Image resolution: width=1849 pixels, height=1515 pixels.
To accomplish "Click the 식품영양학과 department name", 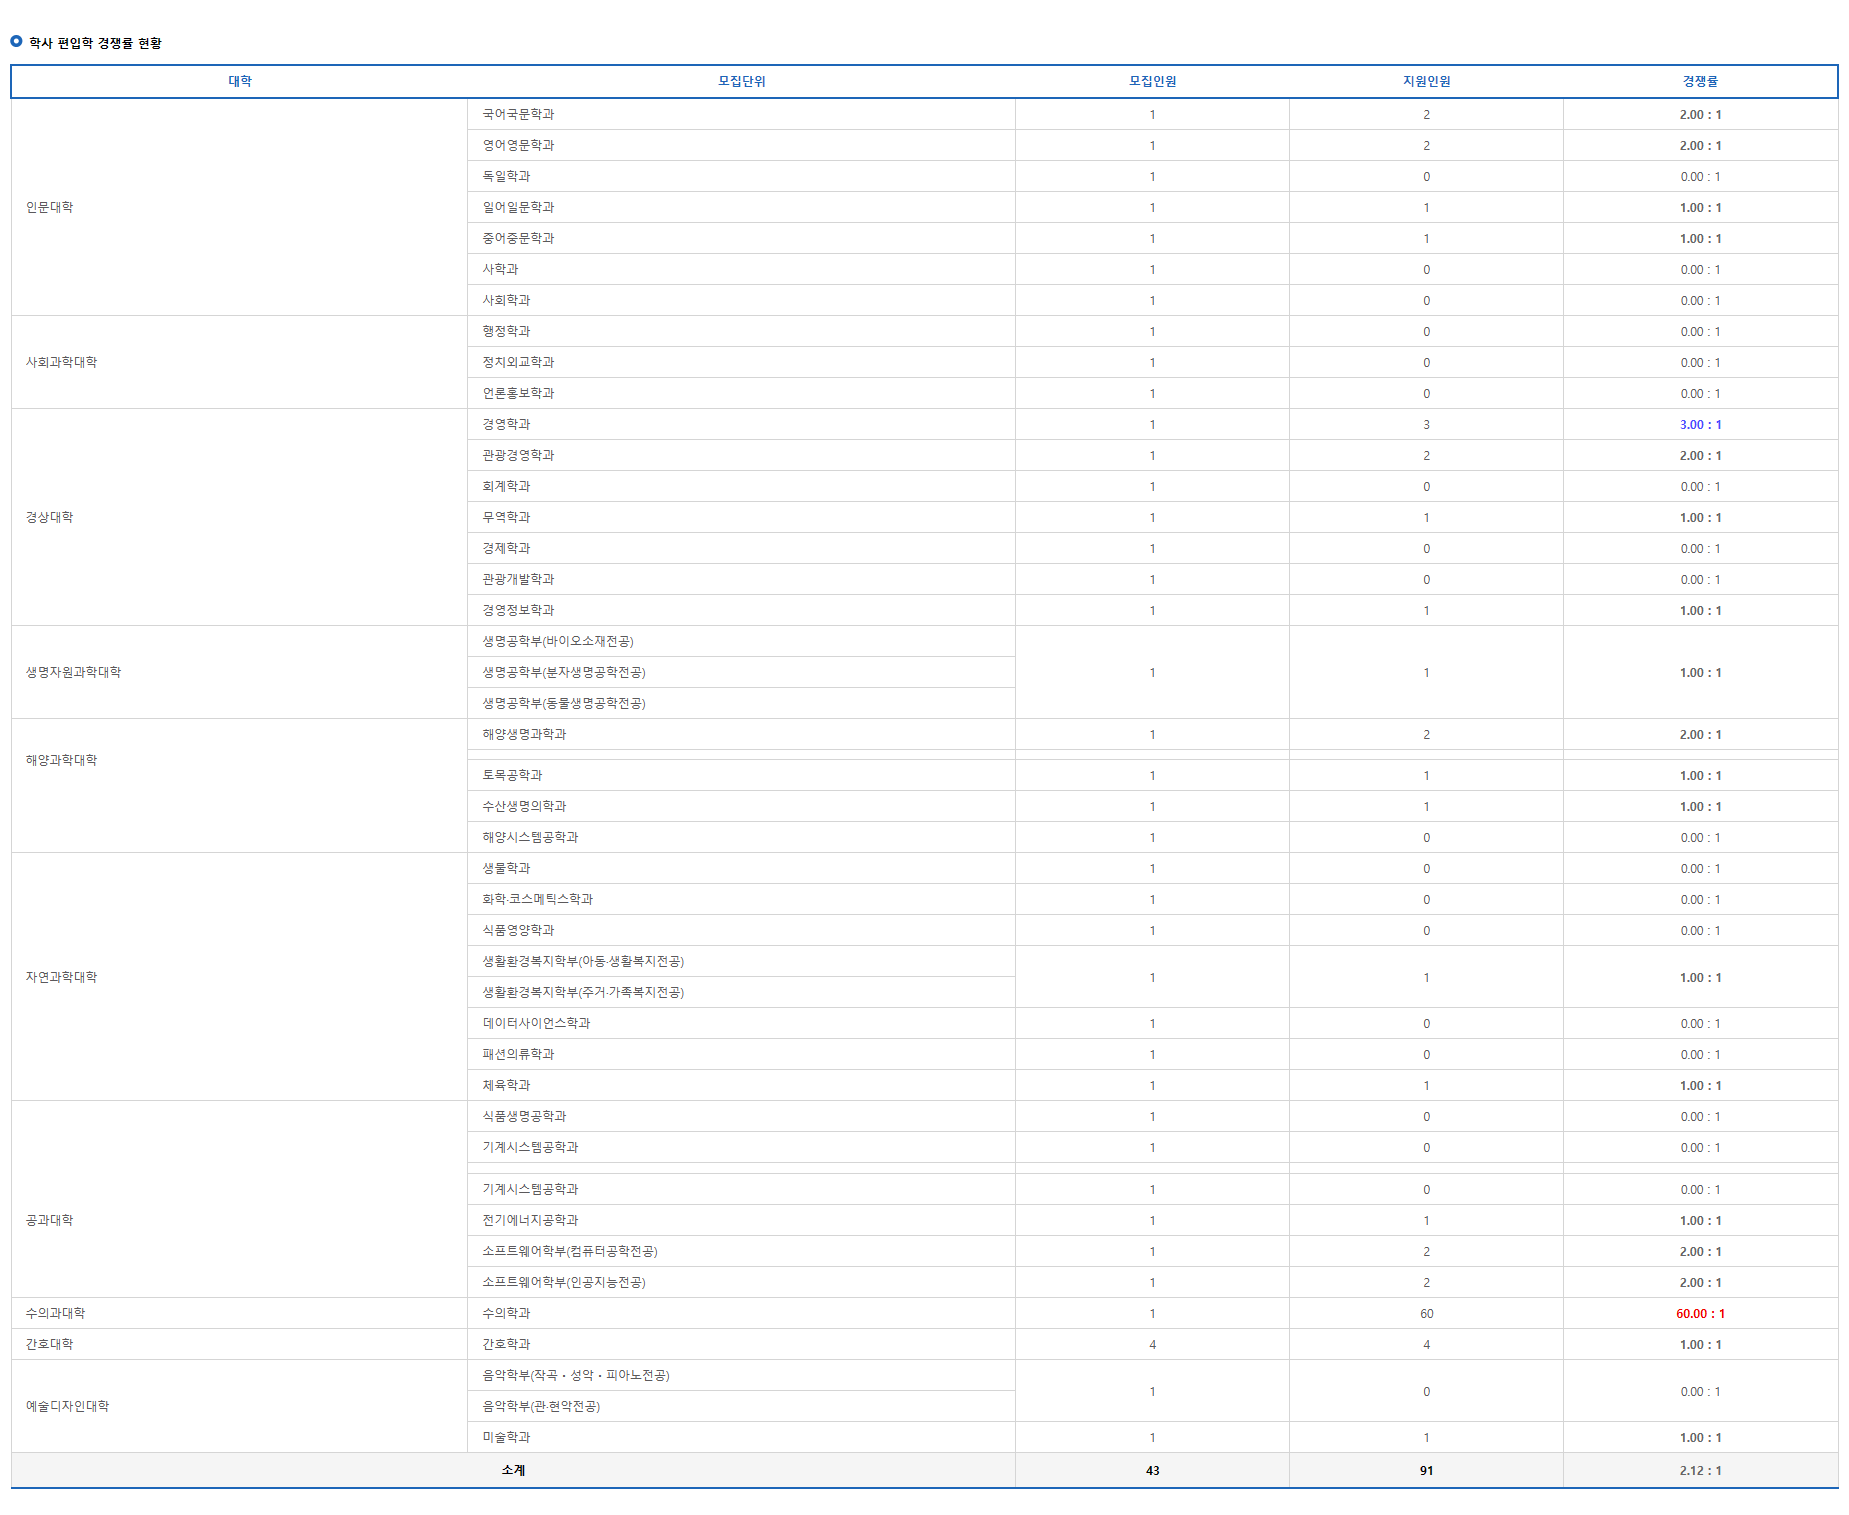I will tap(518, 930).
